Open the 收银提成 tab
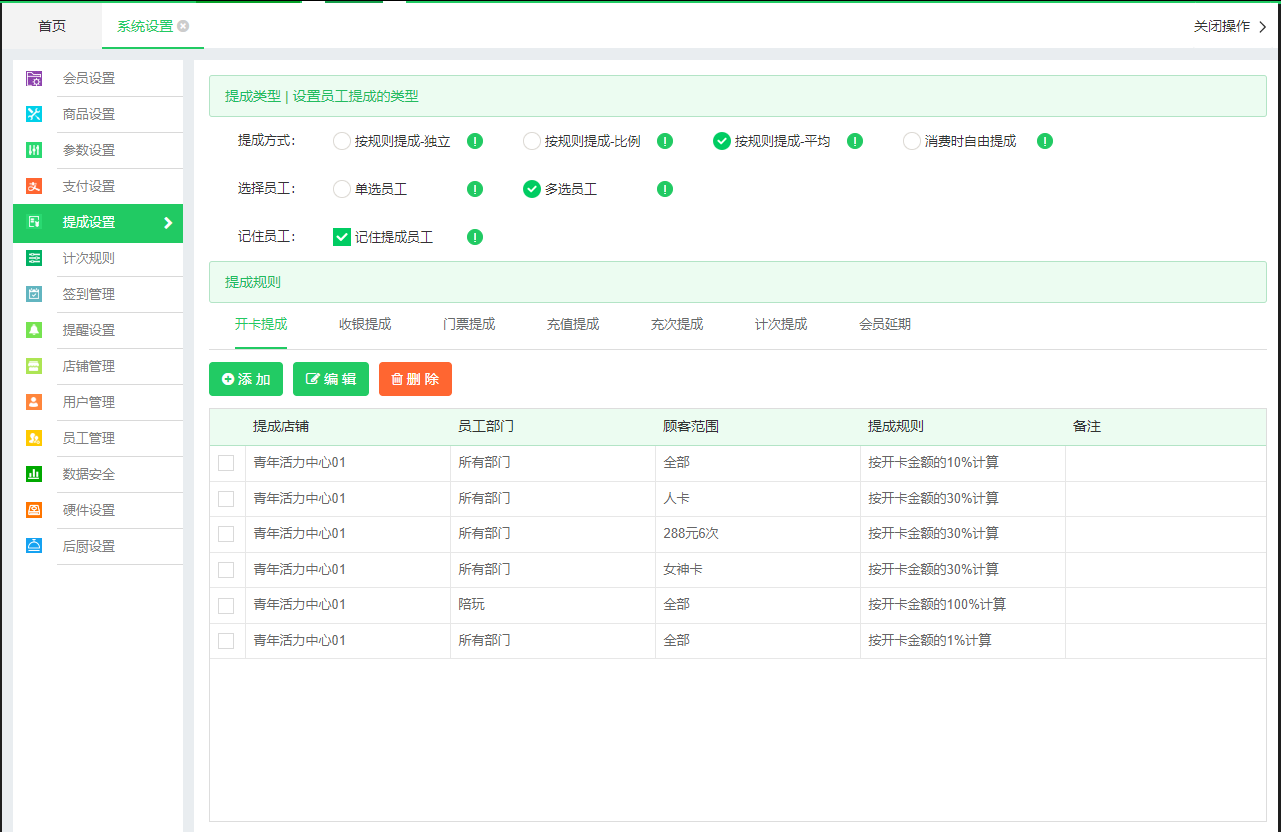The height and width of the screenshot is (832, 1281). pyautogui.click(x=365, y=324)
